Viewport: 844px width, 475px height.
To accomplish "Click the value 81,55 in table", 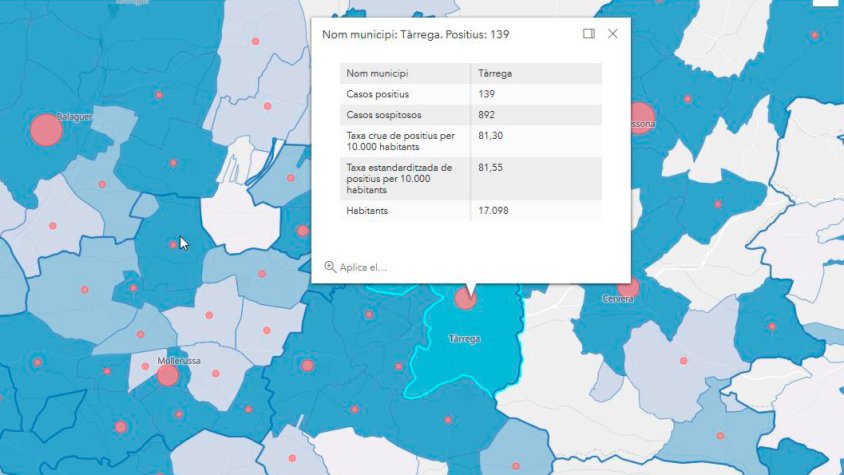I will [490, 167].
